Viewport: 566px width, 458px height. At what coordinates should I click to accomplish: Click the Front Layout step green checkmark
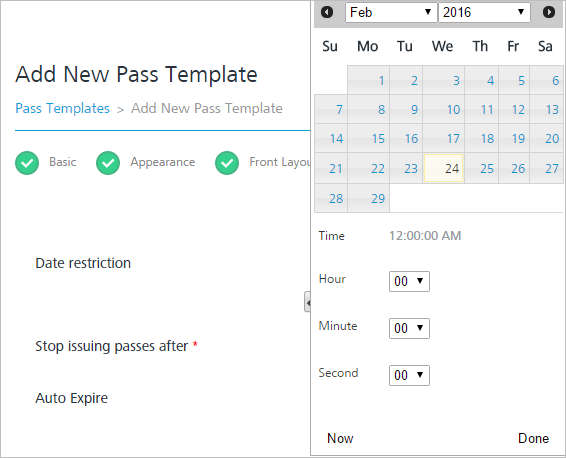(227, 163)
